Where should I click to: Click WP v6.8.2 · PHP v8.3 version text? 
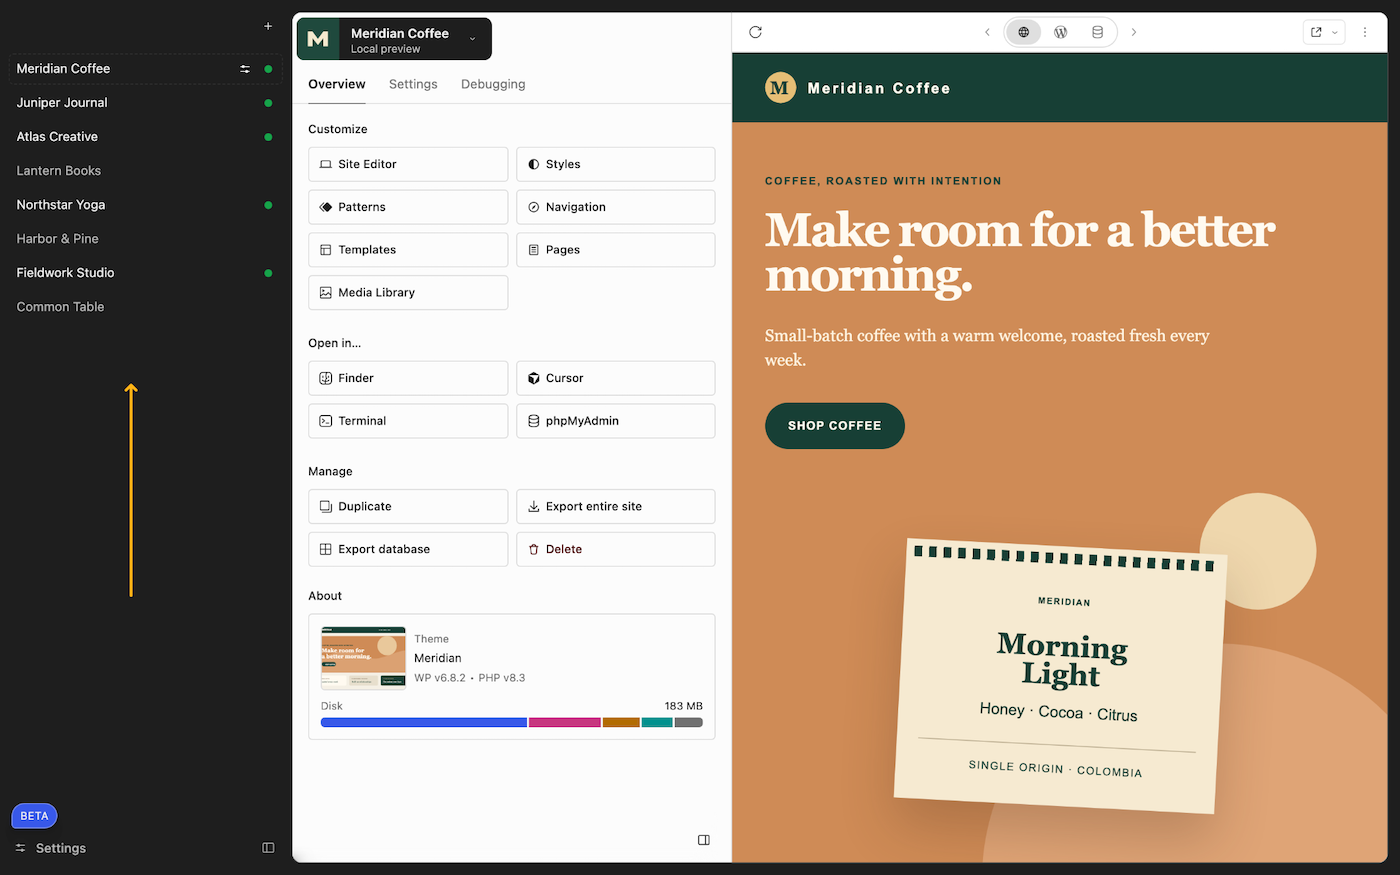pyautogui.click(x=470, y=678)
